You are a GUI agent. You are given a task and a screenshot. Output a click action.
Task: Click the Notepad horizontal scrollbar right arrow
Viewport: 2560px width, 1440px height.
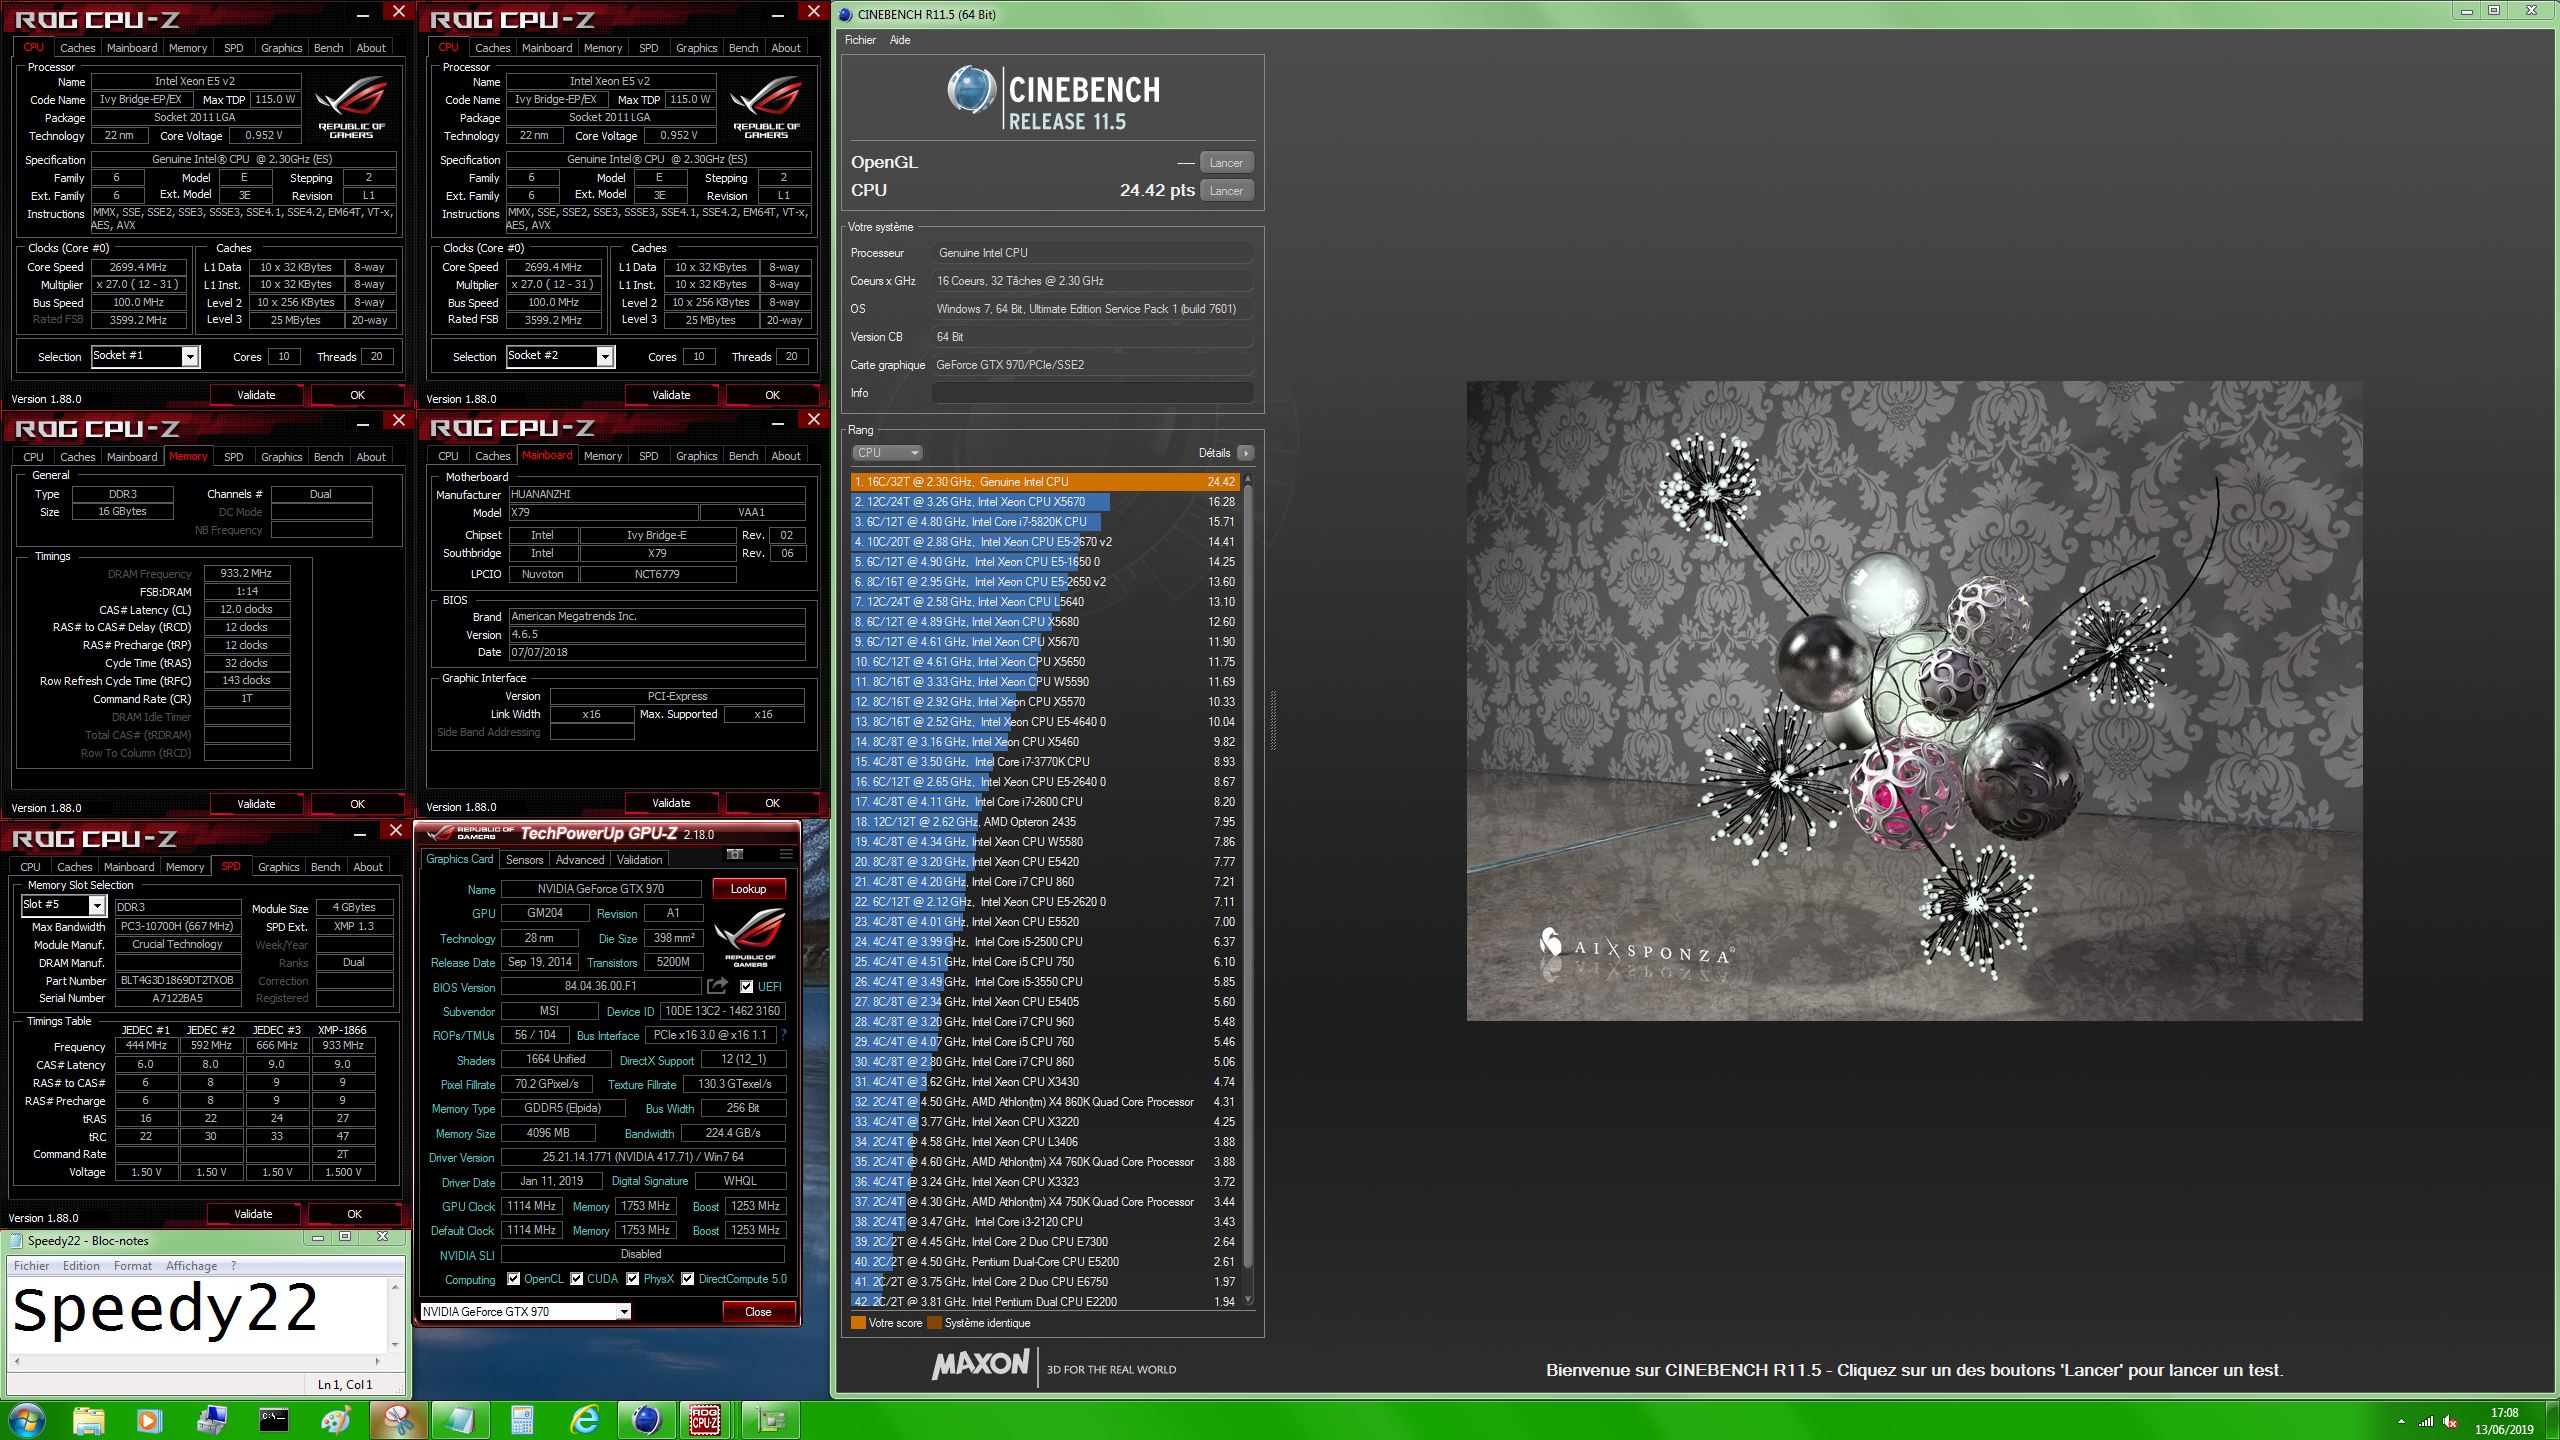pyautogui.click(x=377, y=1361)
